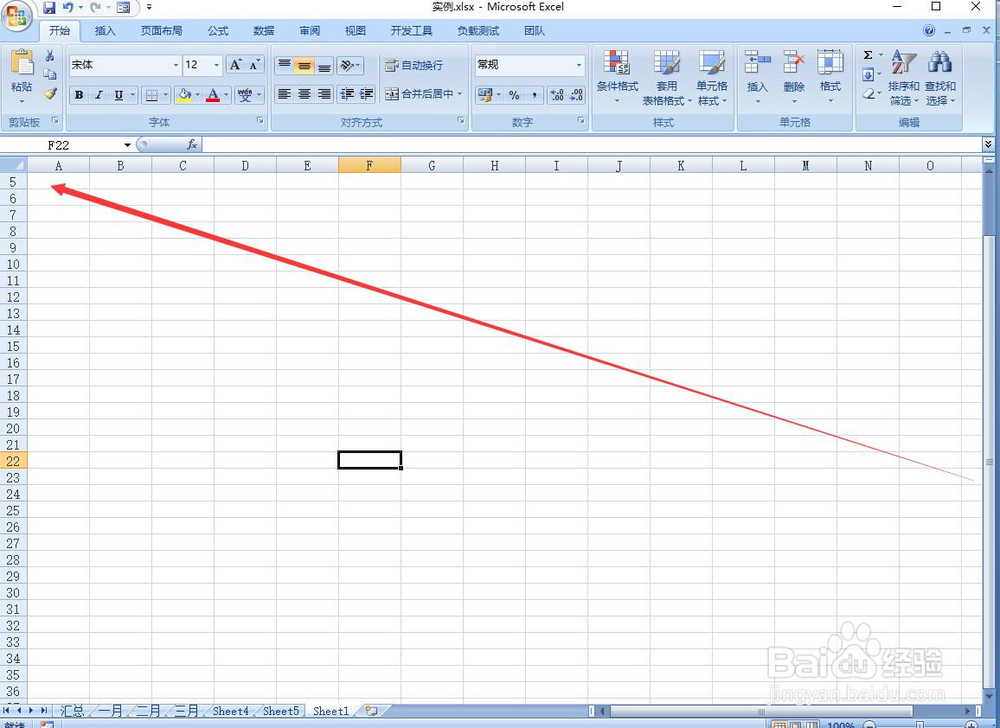The image size is (1000, 728).
Task: Click the 删除 delete cells icon
Action: (x=794, y=64)
